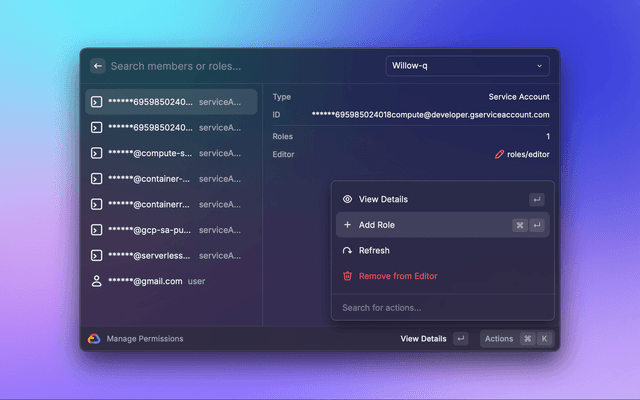Click the back arrow icon
640x400 pixels.
tap(98, 66)
